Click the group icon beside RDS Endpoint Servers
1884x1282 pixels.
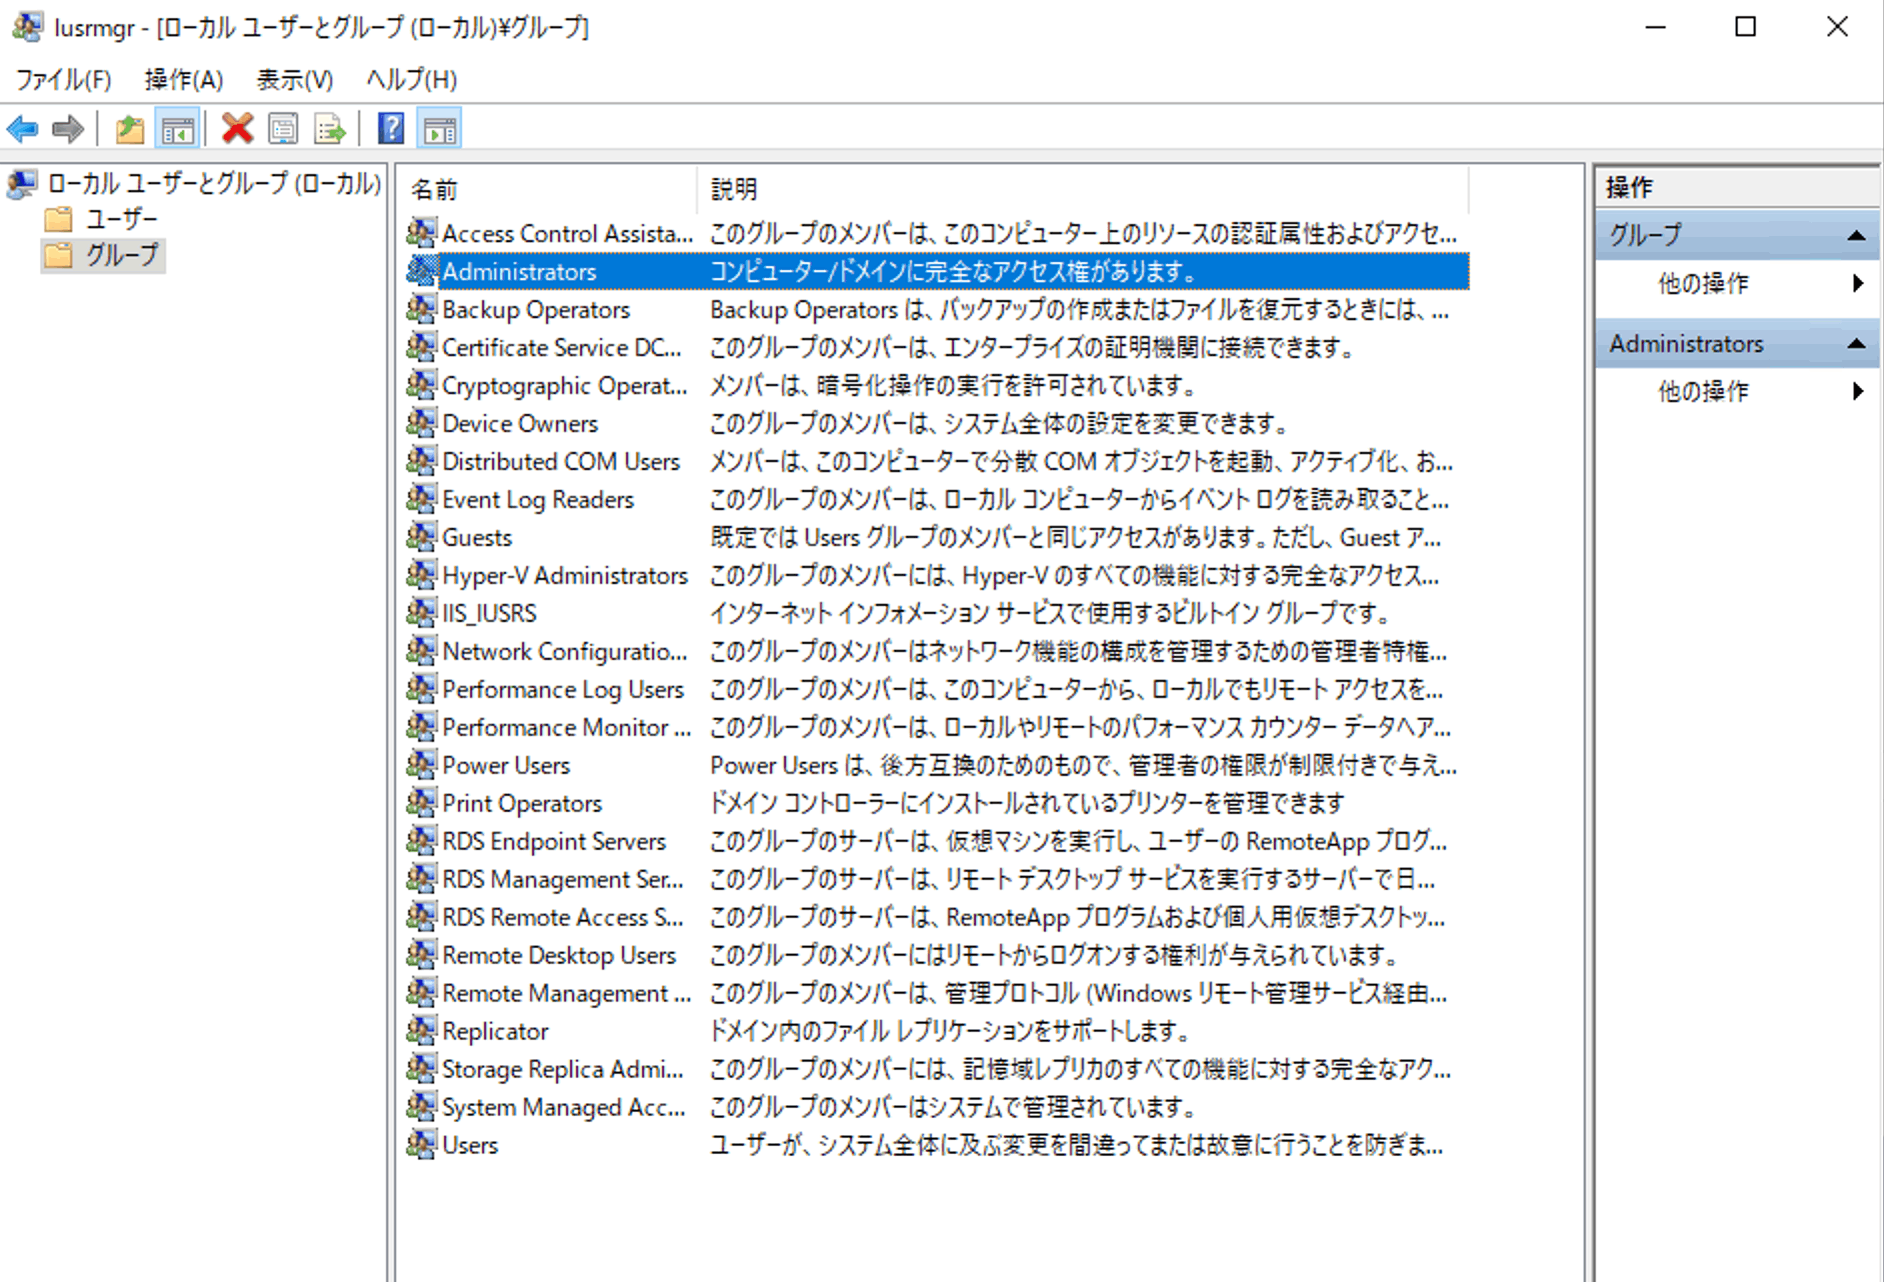(422, 841)
